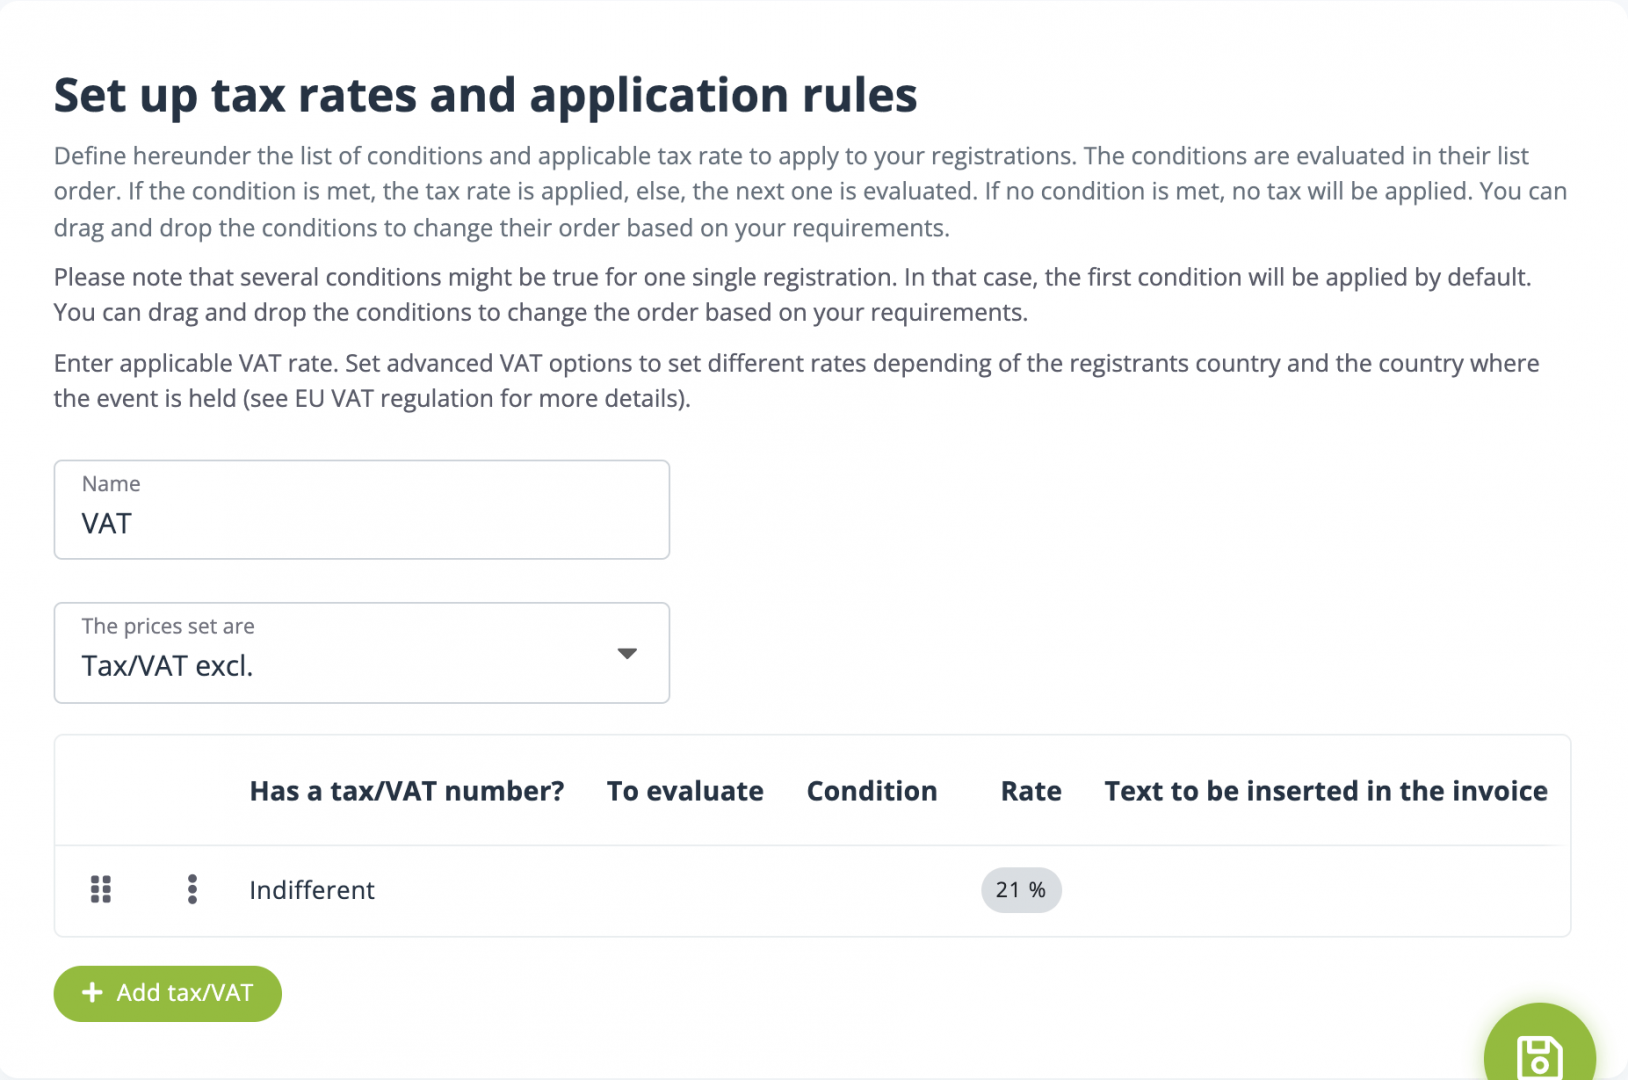Click the Condition column header
Viewport: 1628px width, 1080px height.
point(872,791)
